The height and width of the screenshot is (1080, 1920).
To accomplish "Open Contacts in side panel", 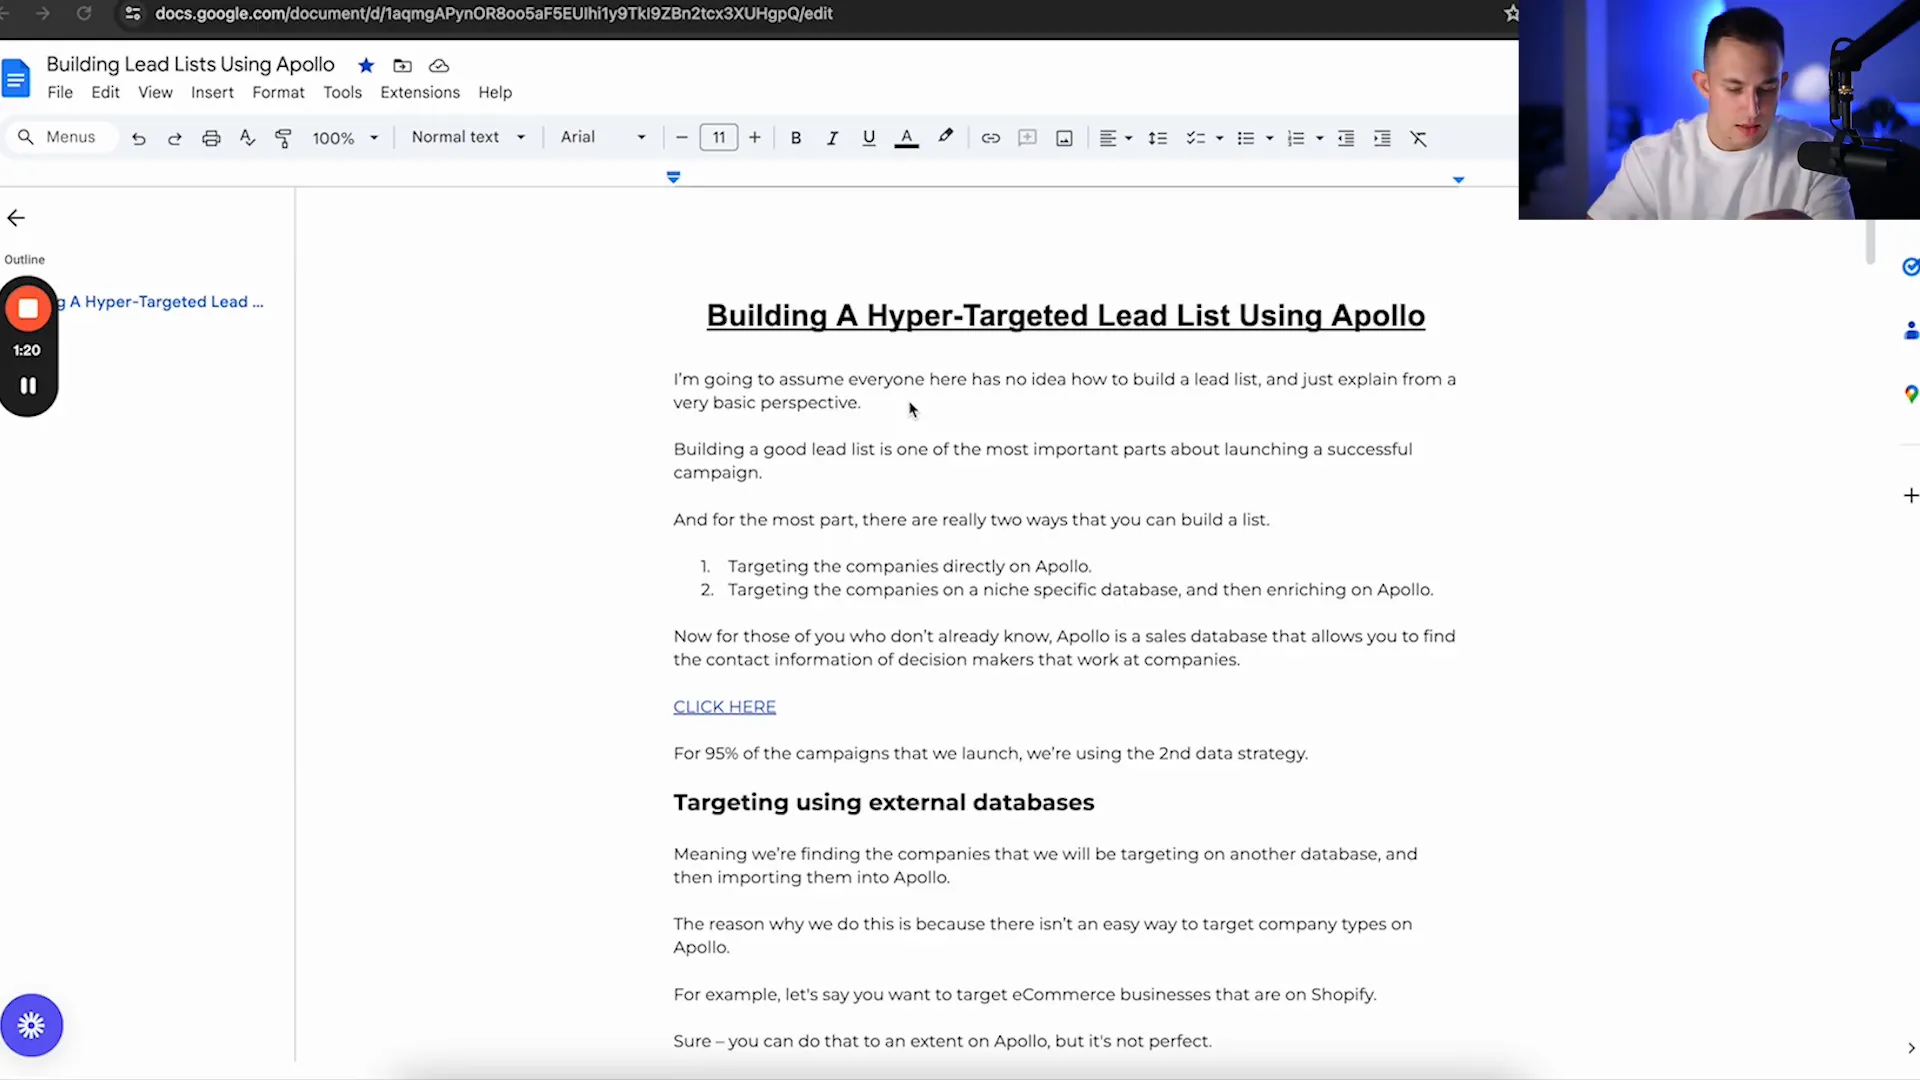I will pos(1911,330).
